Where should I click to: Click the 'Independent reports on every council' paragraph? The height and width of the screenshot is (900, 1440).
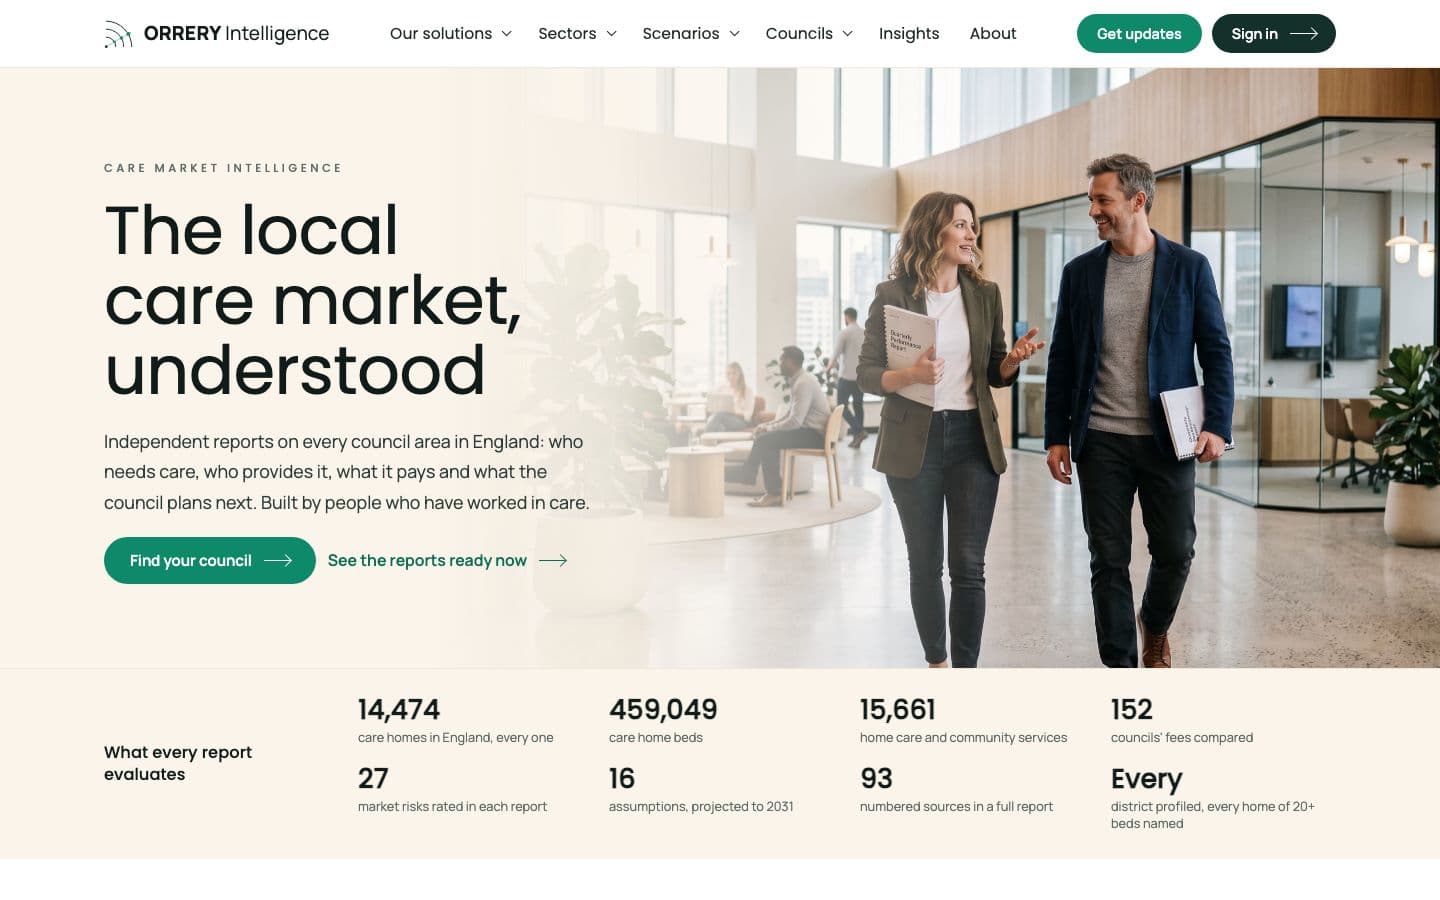tap(347, 472)
